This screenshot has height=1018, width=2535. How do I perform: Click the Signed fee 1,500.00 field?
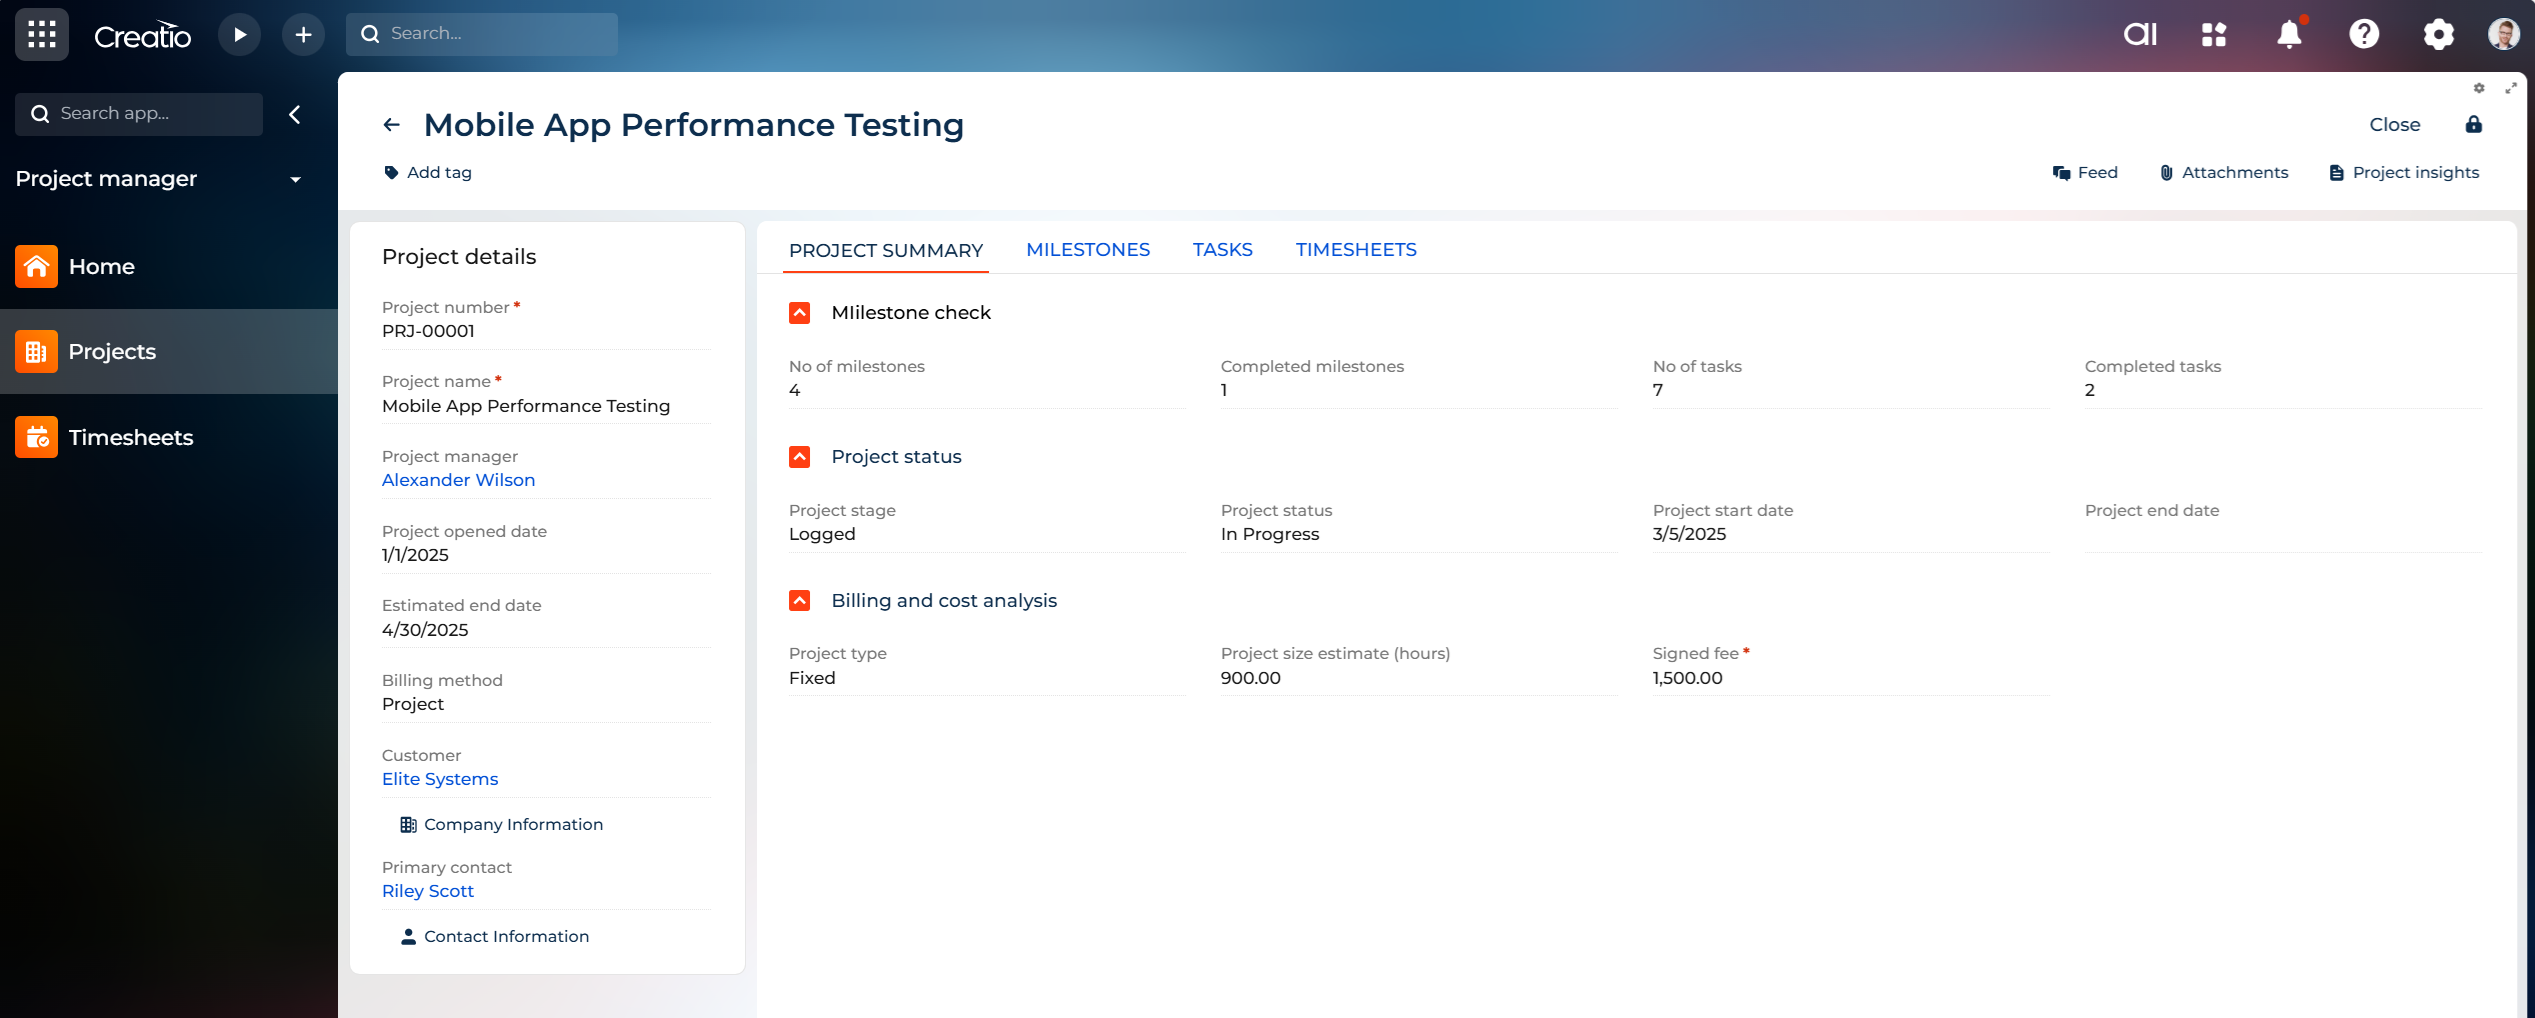1851,678
